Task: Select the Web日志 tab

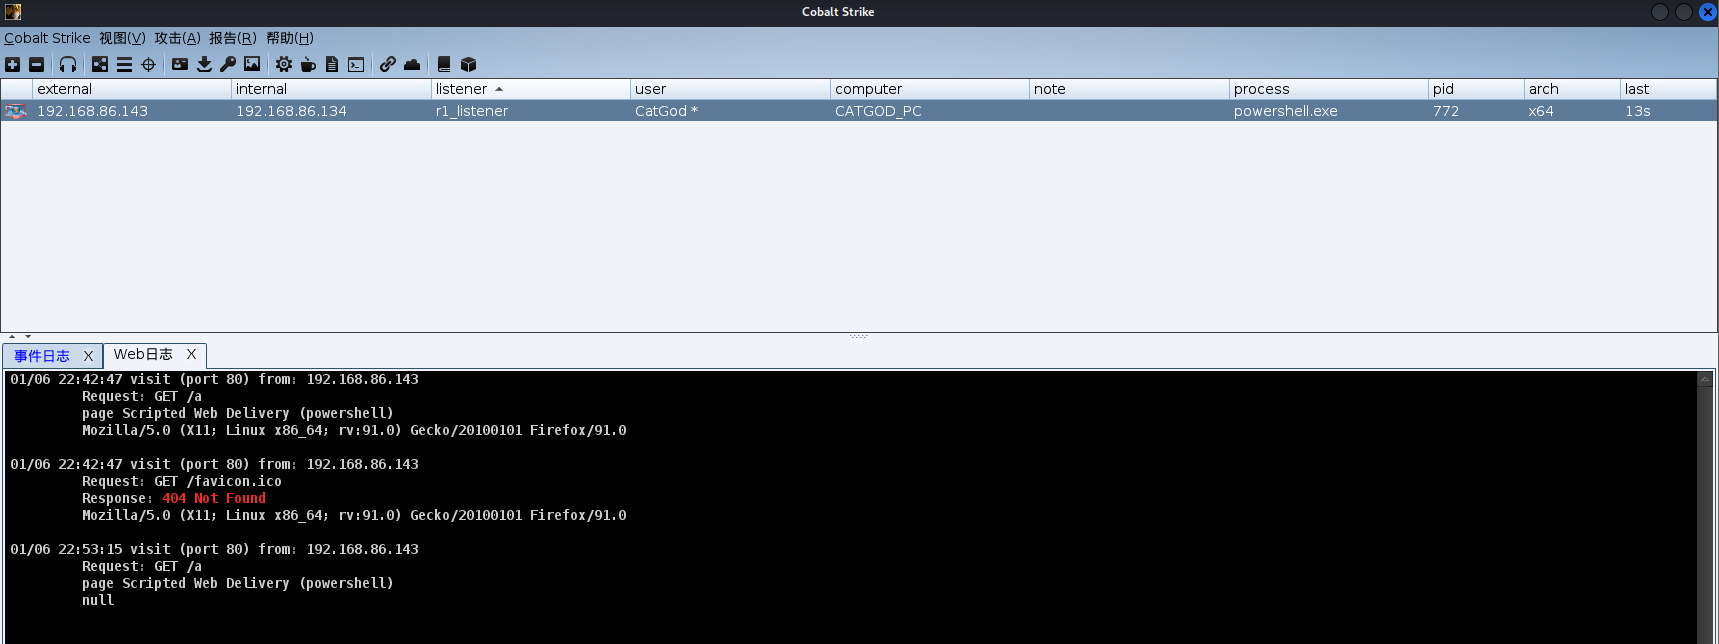Action: point(143,354)
